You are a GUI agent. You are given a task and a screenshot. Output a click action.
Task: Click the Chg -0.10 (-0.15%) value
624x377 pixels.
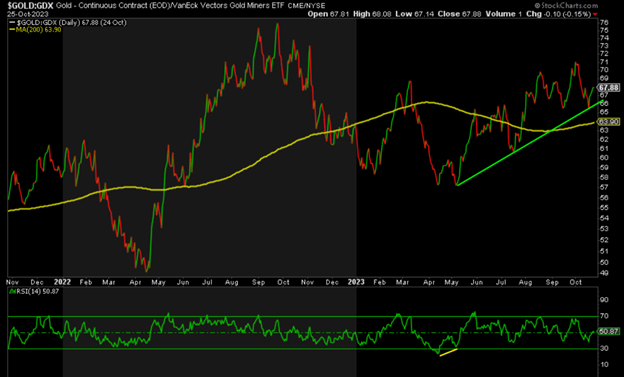click(559, 14)
